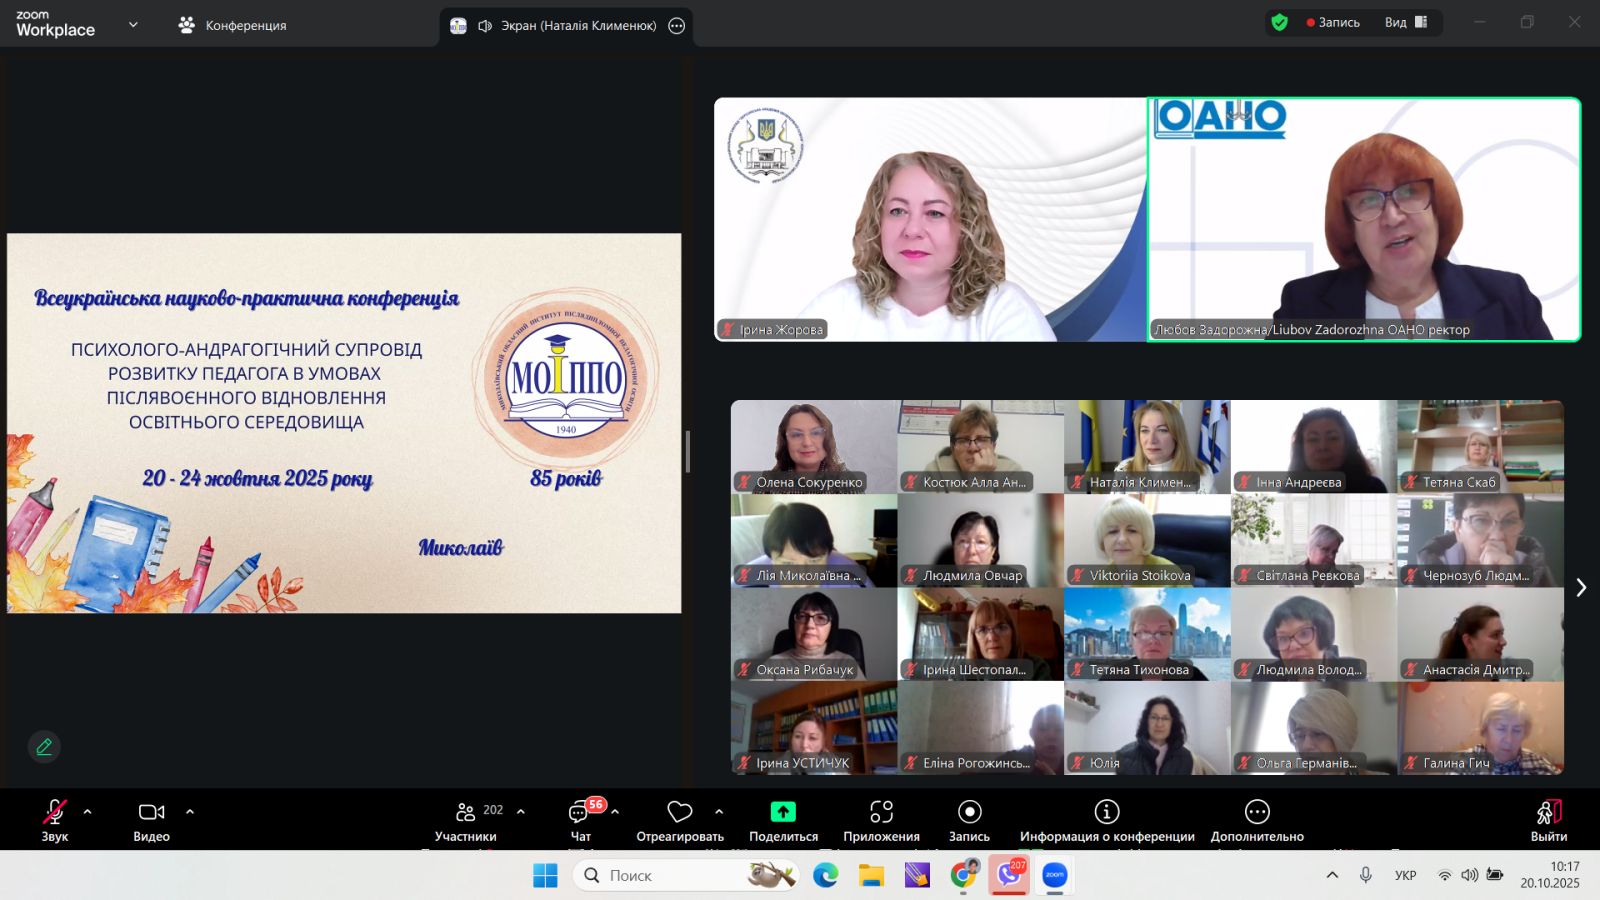Screen dimensions: 1600x900
Task: Expand audio options arrow next to Звук
Action: click(88, 812)
